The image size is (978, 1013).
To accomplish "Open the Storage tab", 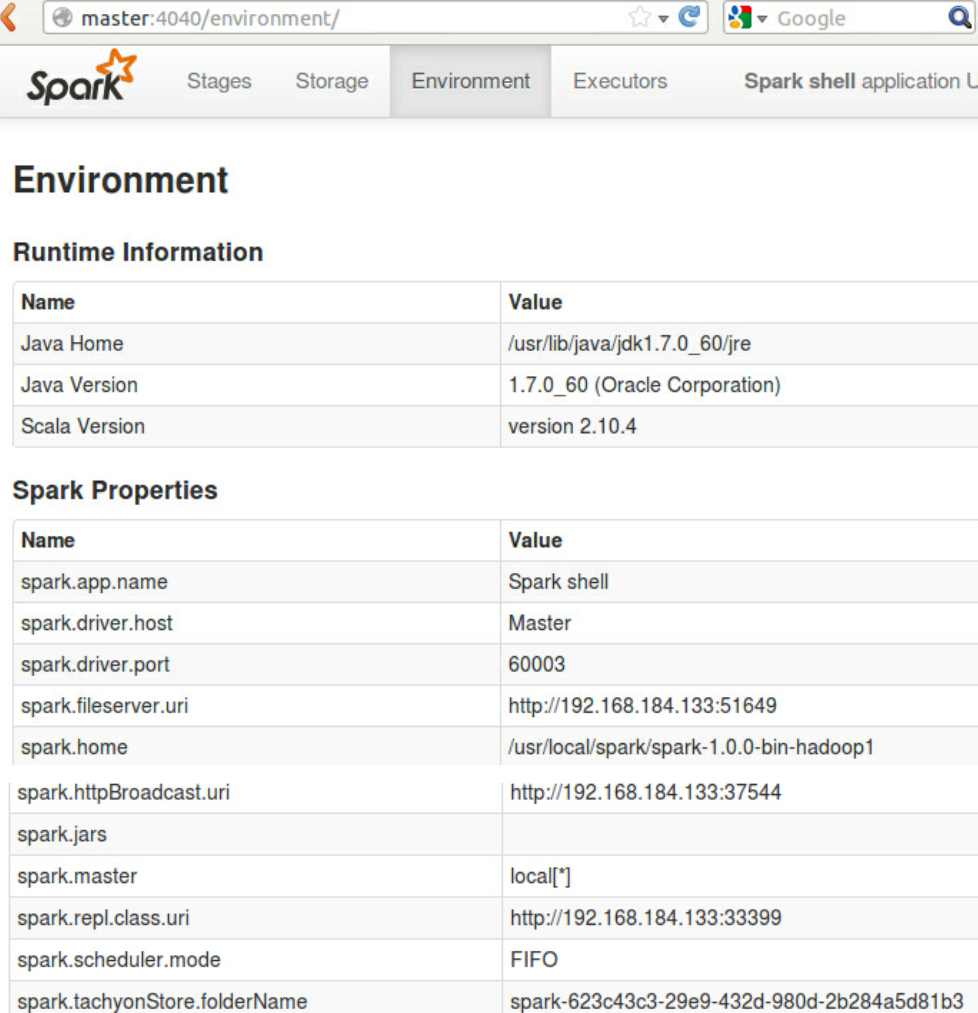I will (x=332, y=82).
